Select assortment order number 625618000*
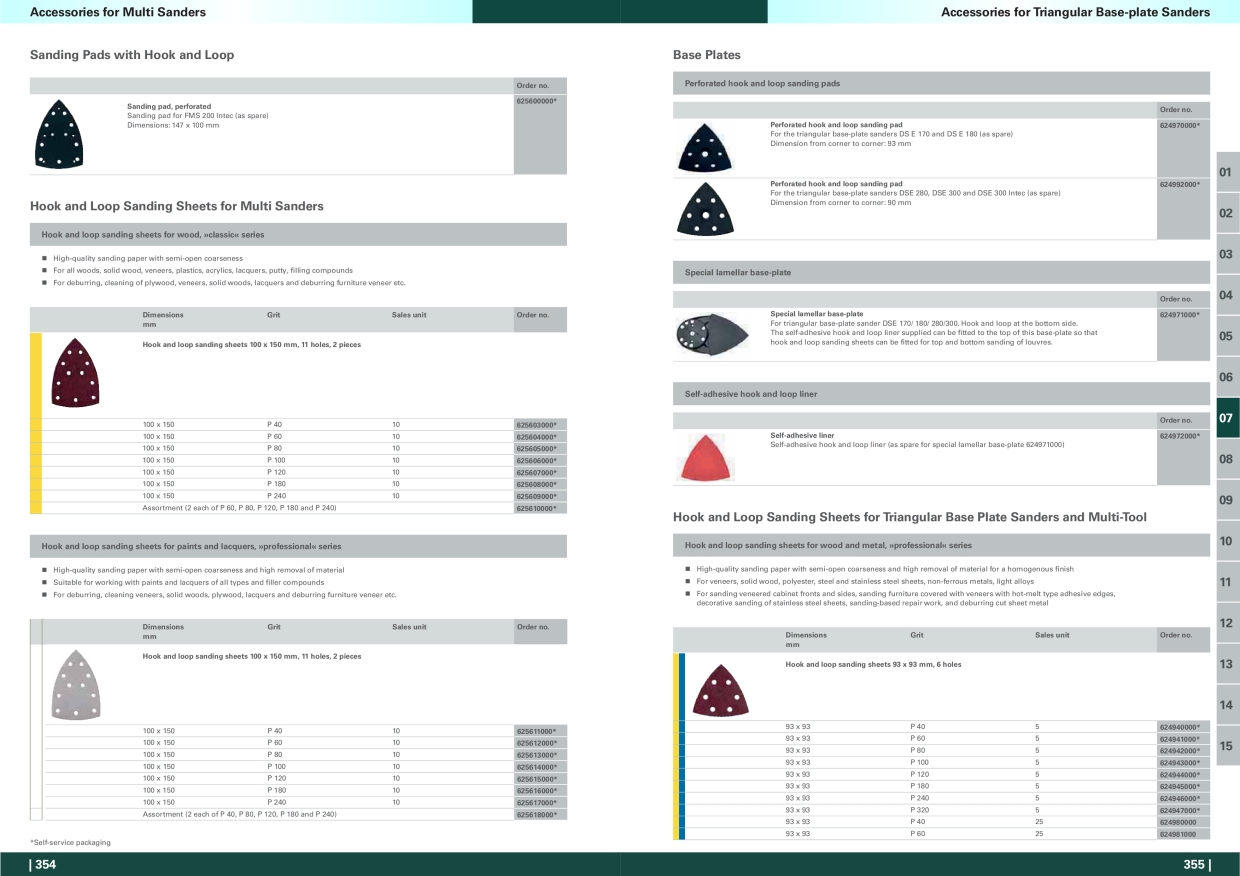Image resolution: width=1240 pixels, height=876 pixels. [x=536, y=815]
